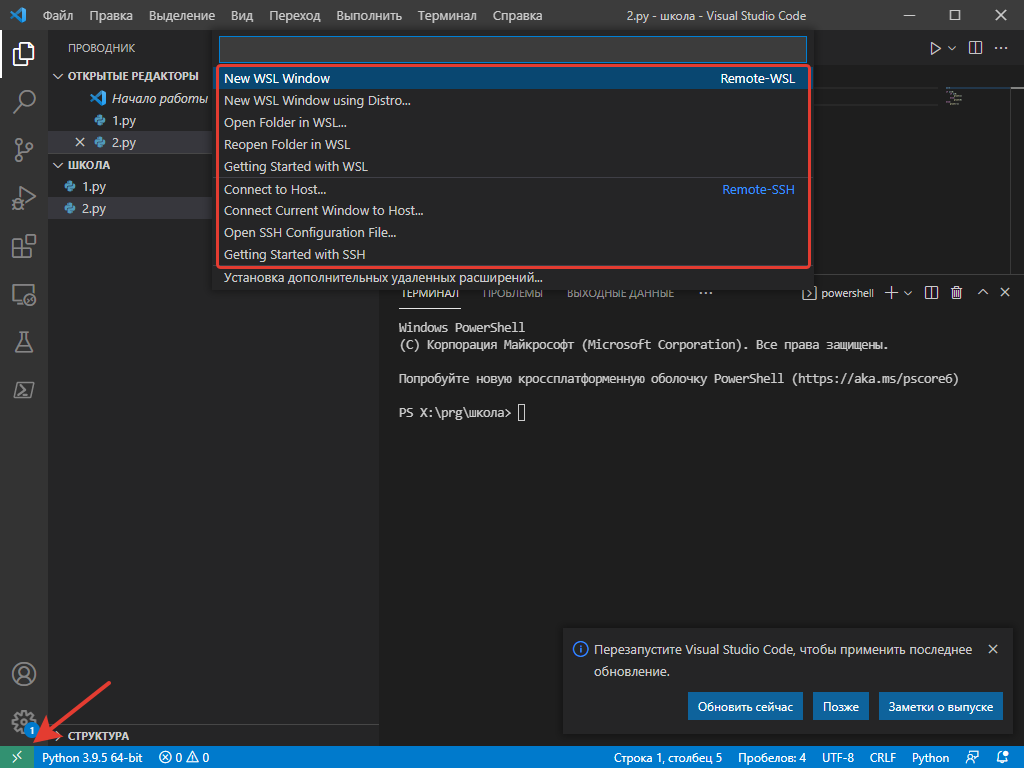Viewport: 1024px width, 768px height.
Task: Open the Выделение menu
Action: tap(182, 16)
